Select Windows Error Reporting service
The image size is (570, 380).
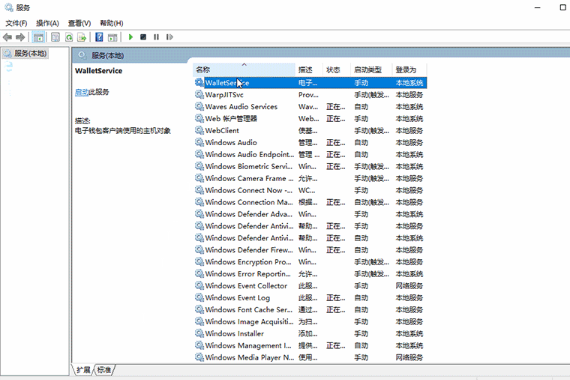point(310,274)
